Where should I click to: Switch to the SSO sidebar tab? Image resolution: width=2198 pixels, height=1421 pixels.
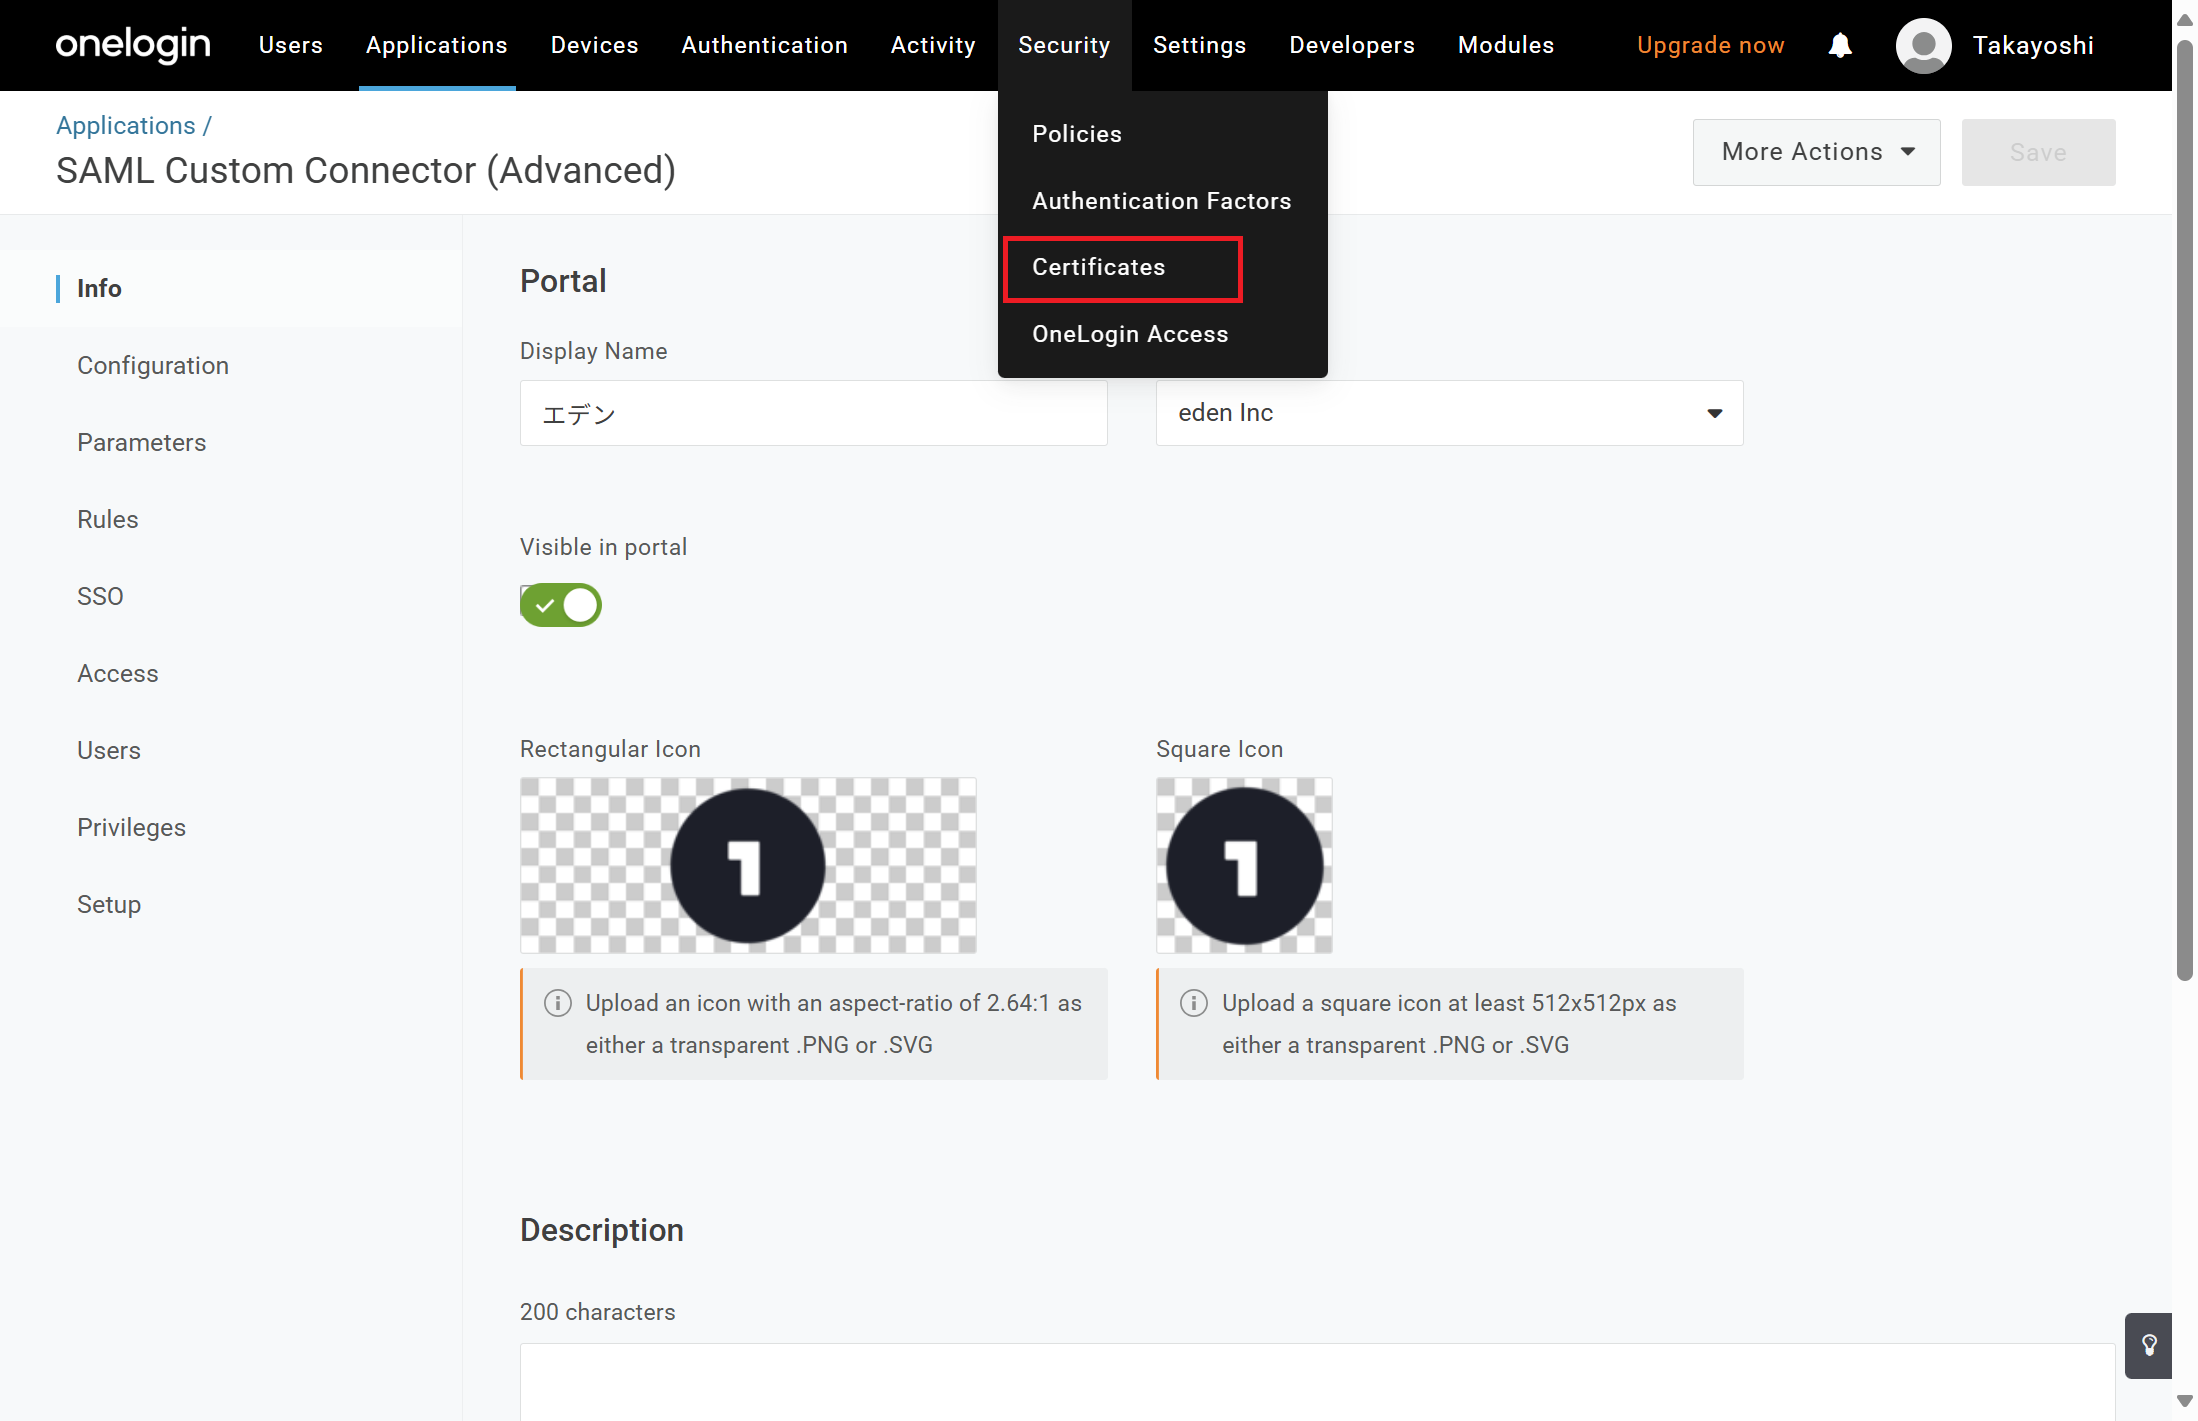pos(100,596)
